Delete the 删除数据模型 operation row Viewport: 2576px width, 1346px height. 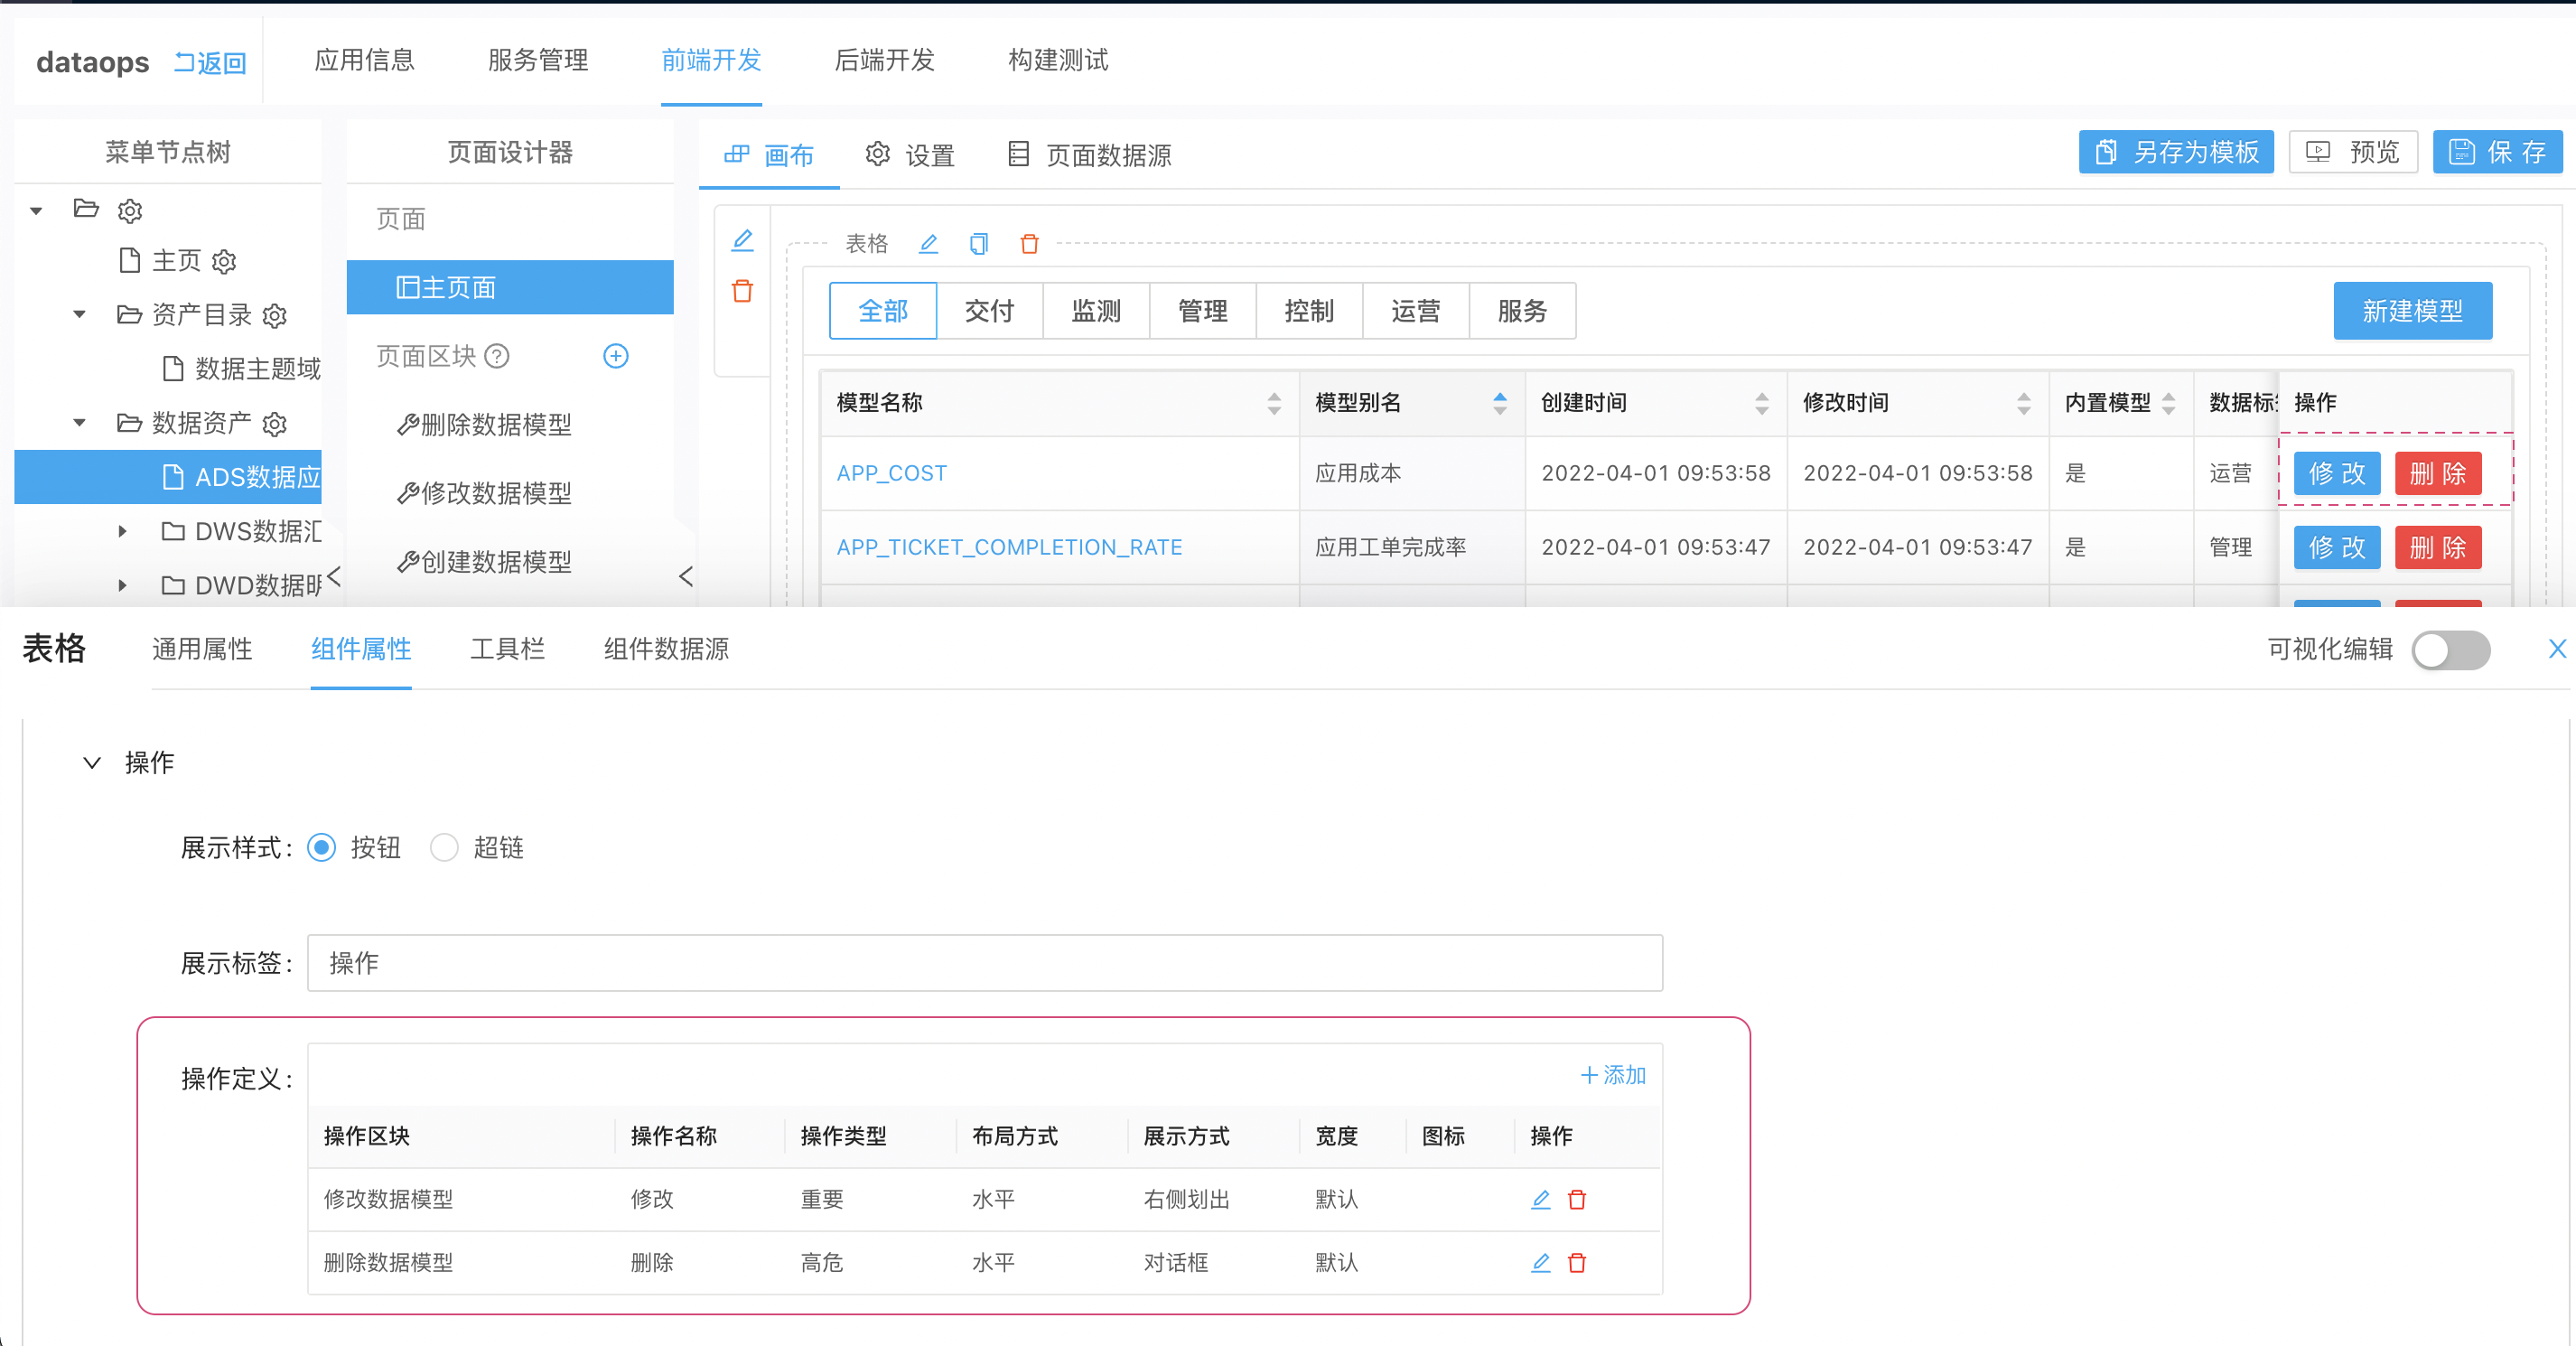click(1577, 1262)
